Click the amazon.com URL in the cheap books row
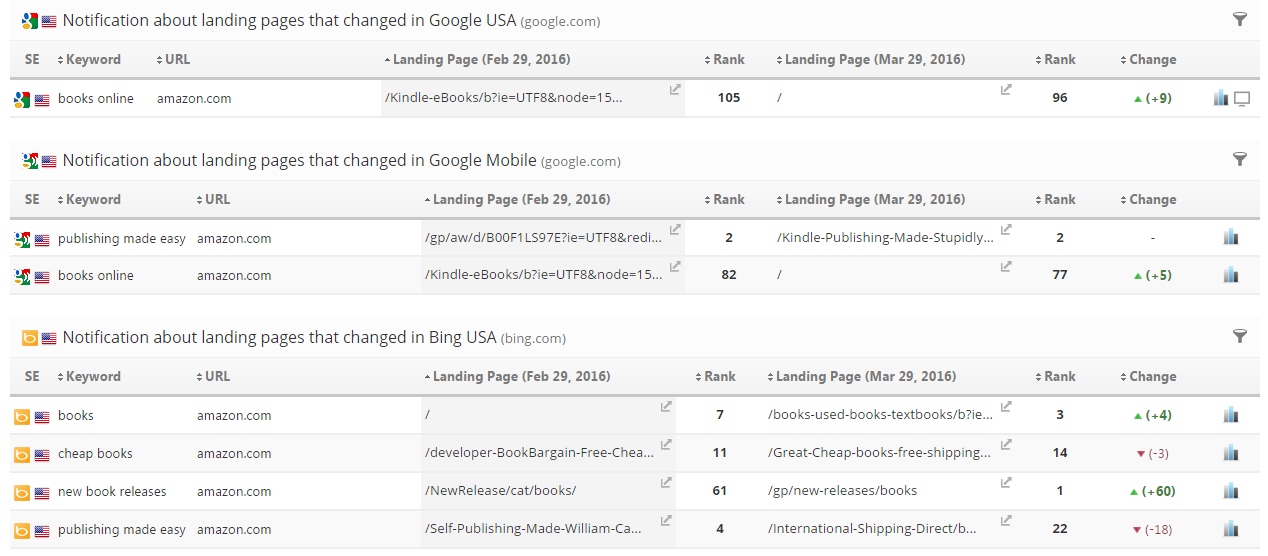1268x556 pixels. tap(234, 453)
